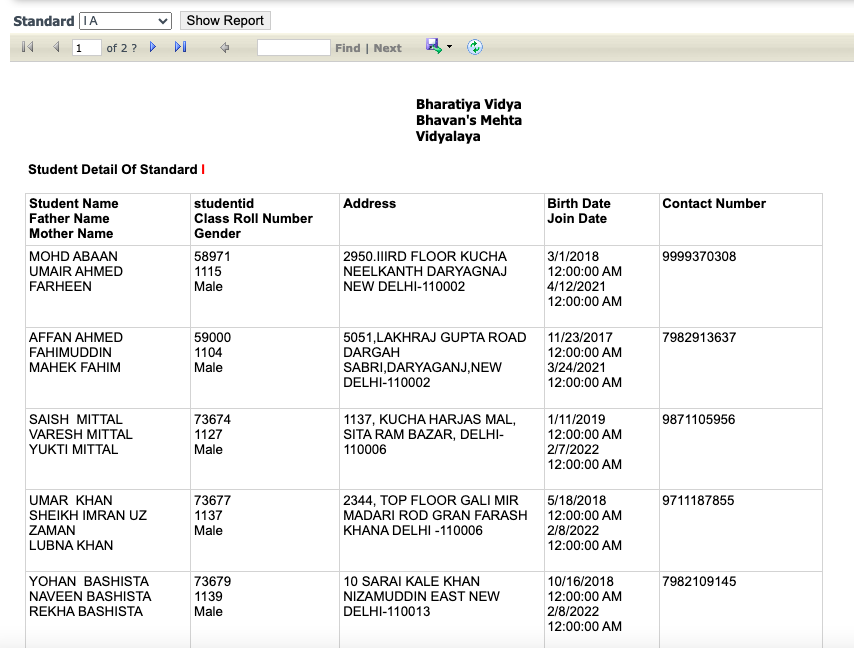Click the find text box
Viewport: 854px width, 648px height.
tap(294, 48)
